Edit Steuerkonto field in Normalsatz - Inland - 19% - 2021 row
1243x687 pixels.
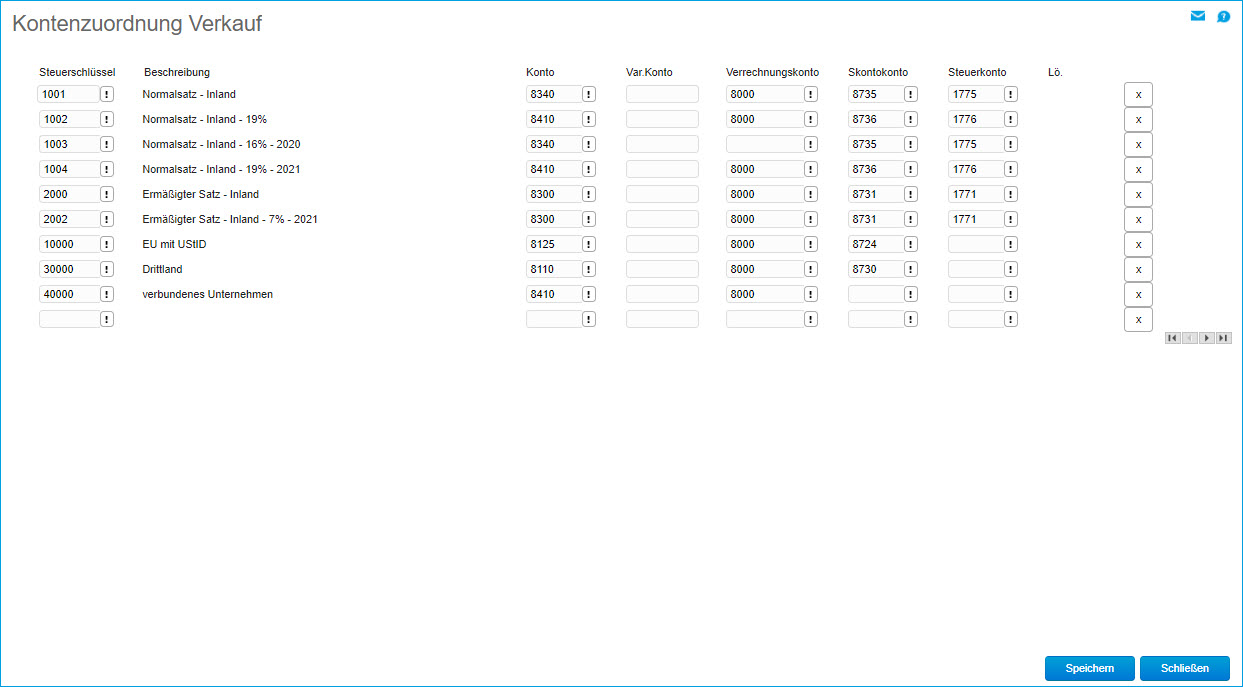(976, 169)
